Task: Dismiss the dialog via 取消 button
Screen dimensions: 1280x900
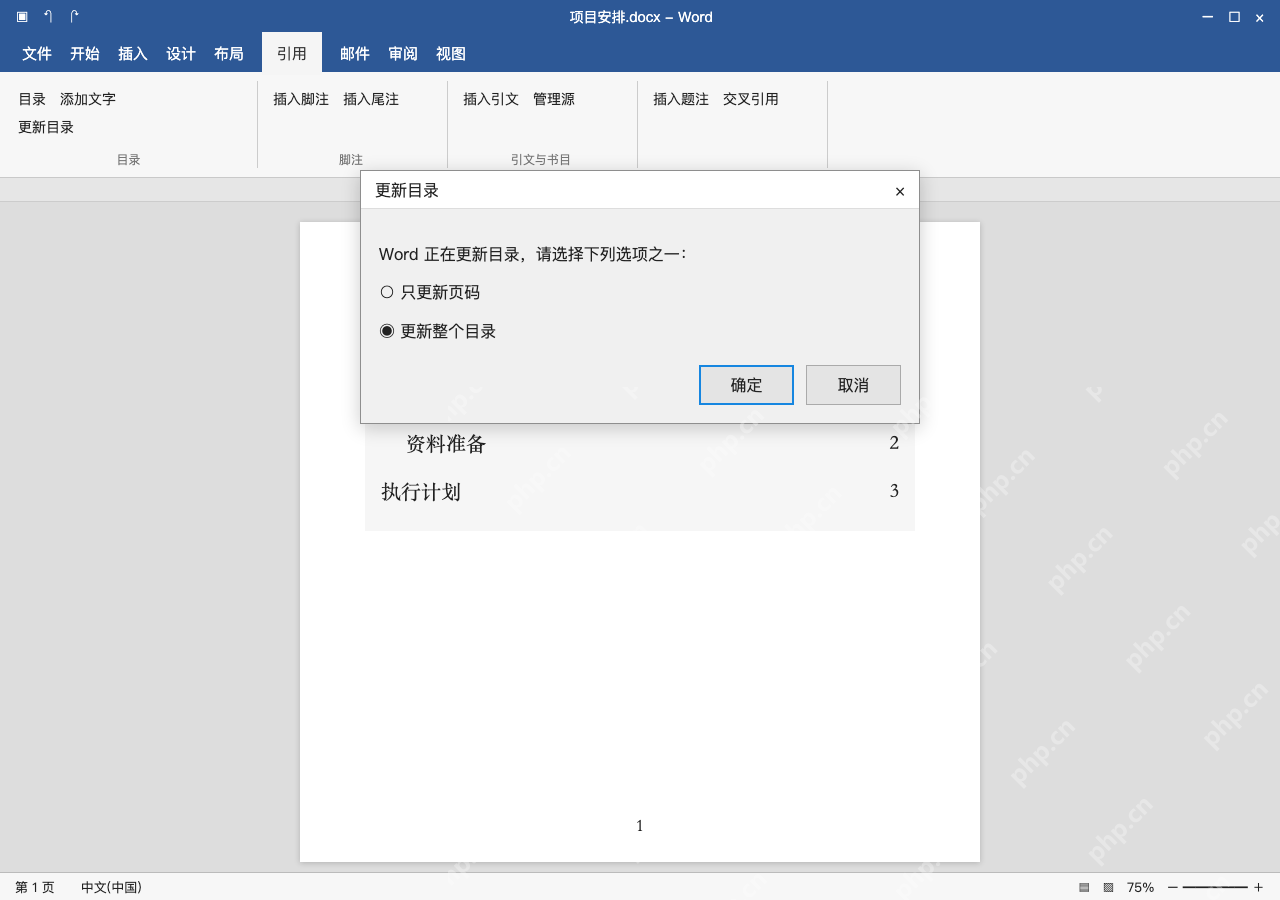Action: tap(853, 385)
